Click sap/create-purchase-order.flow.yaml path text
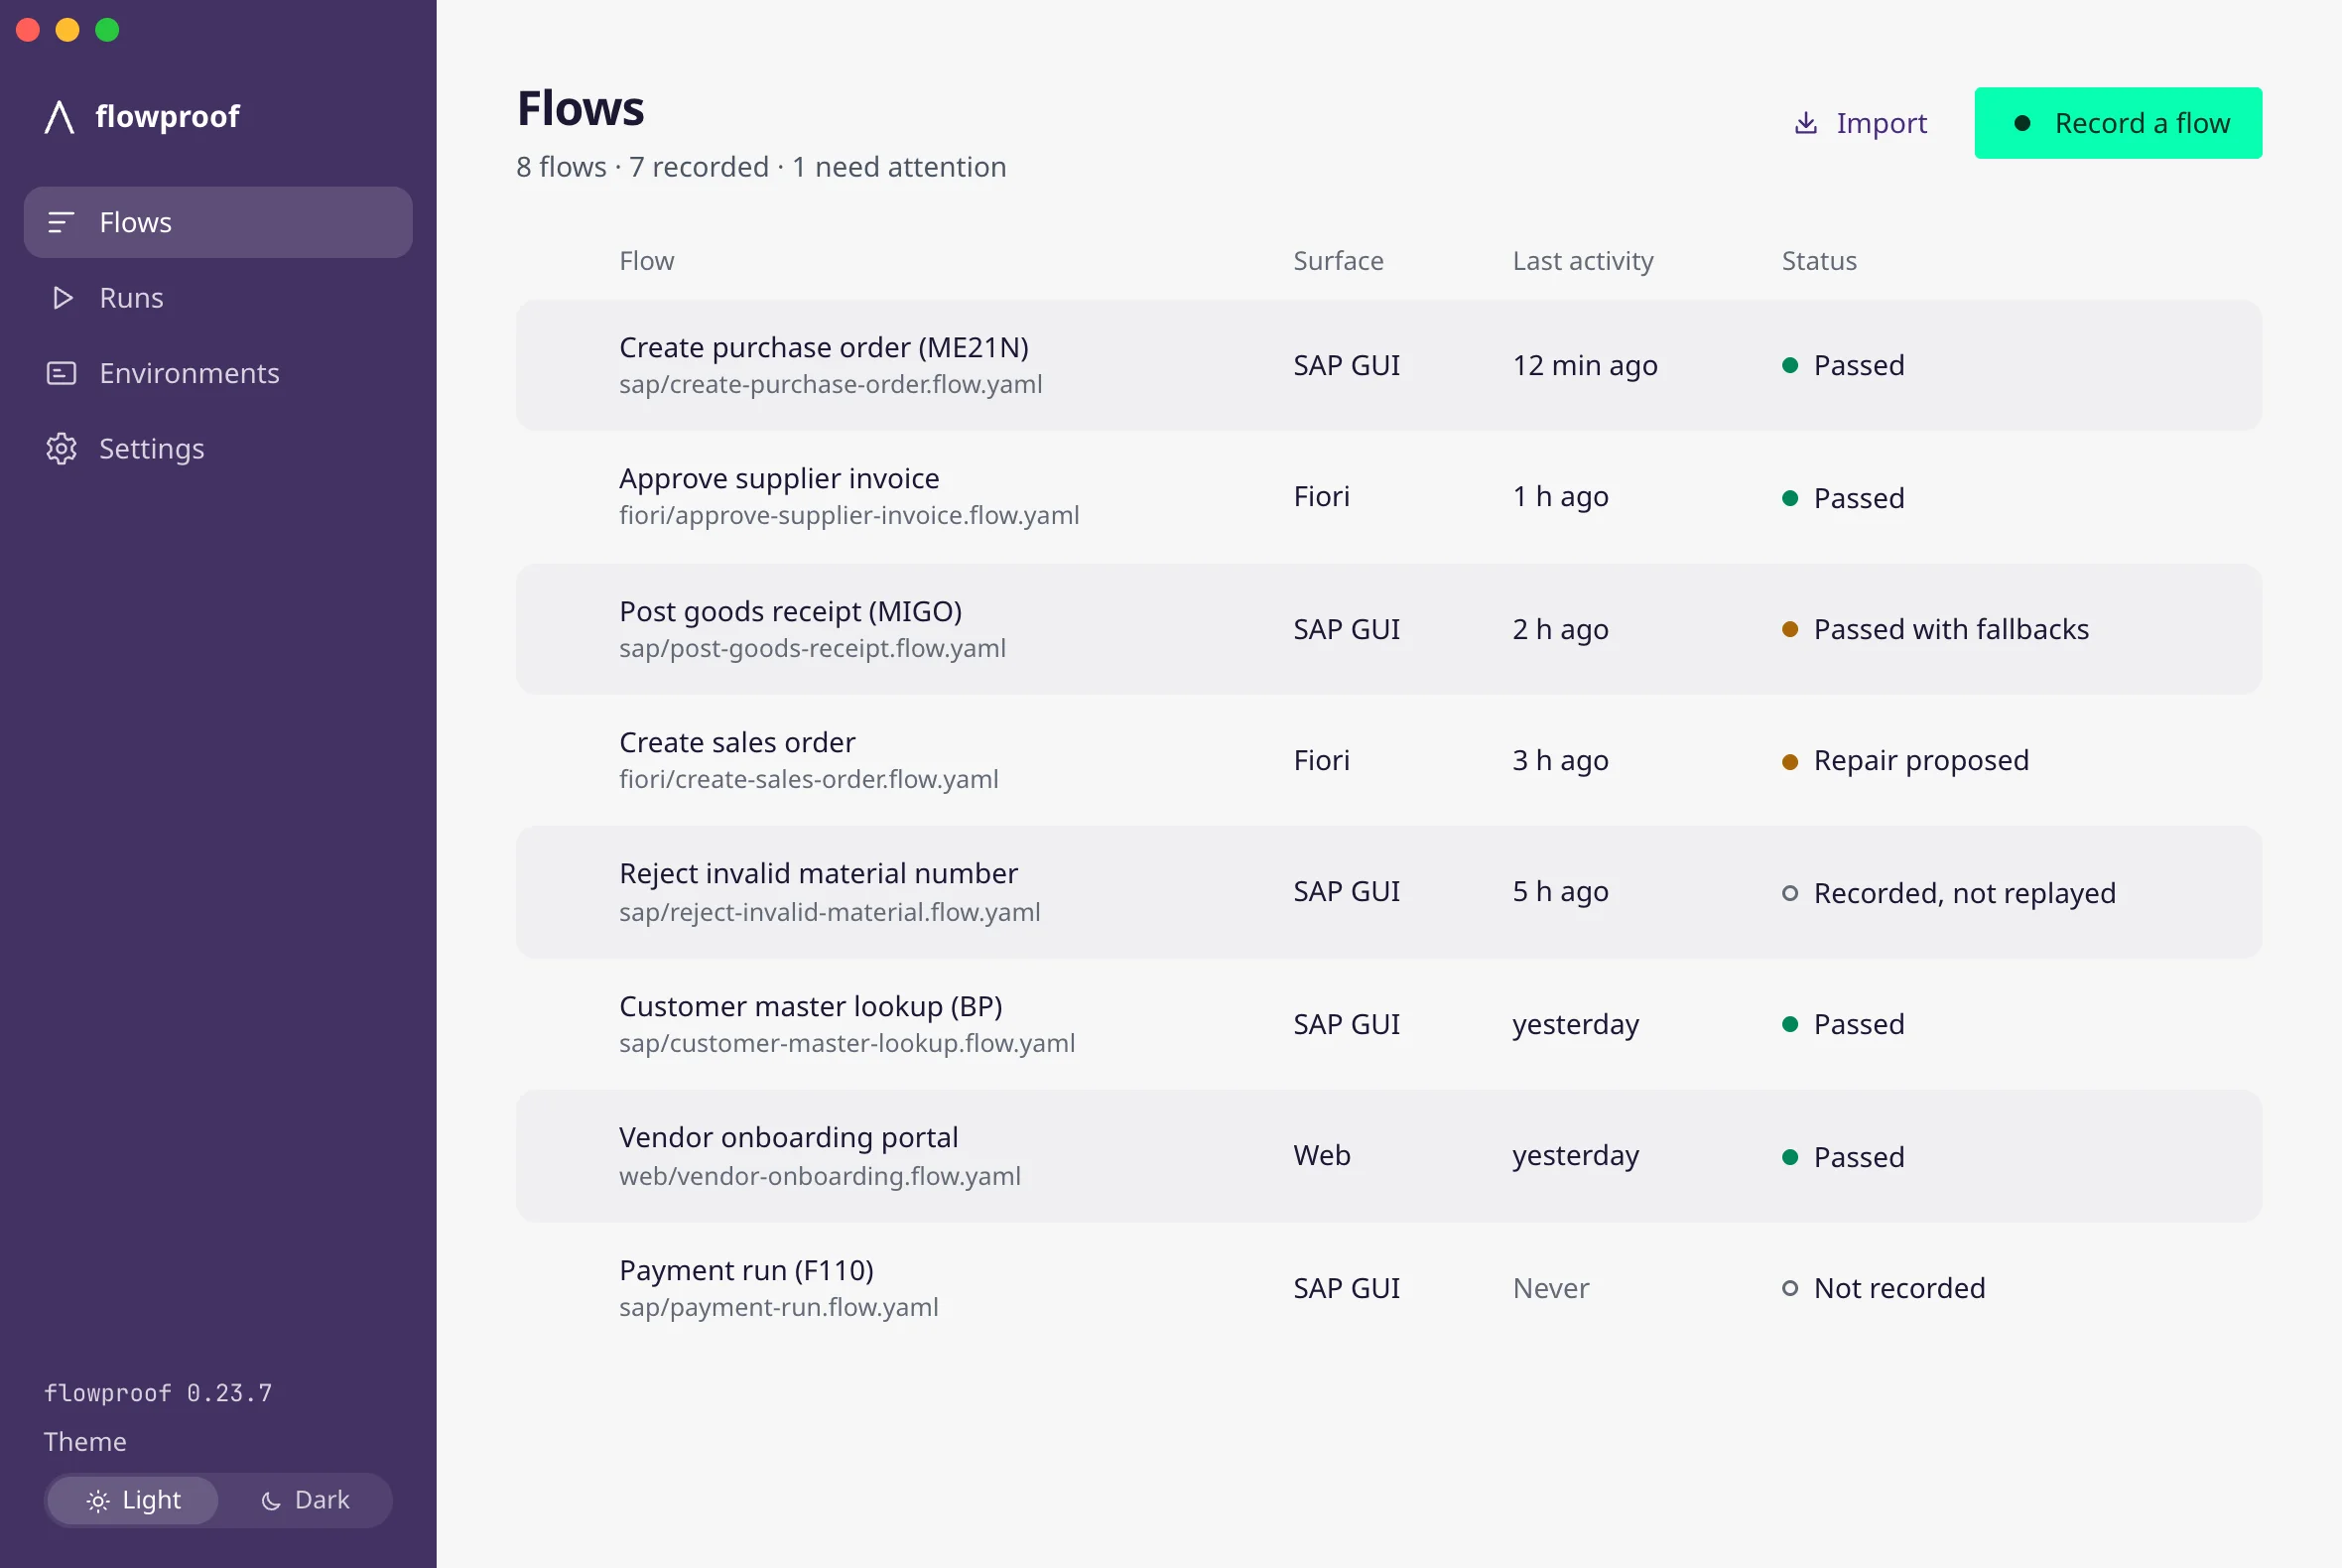2342x1568 pixels. 830,385
